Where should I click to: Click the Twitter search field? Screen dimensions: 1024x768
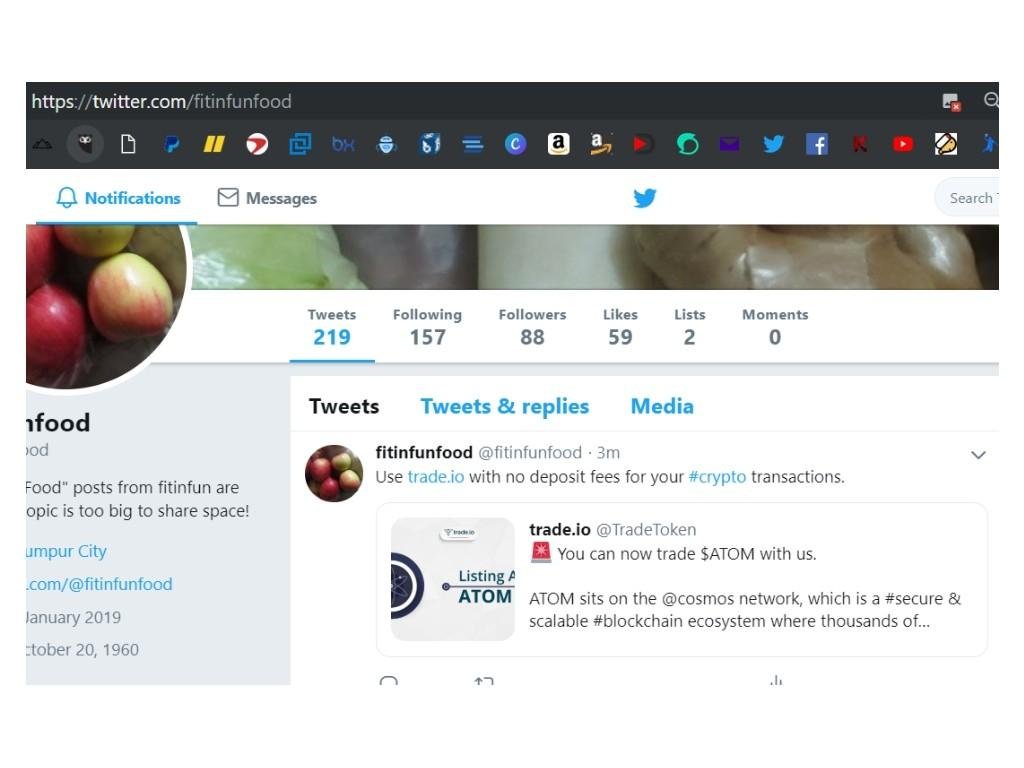pyautogui.click(x=968, y=198)
